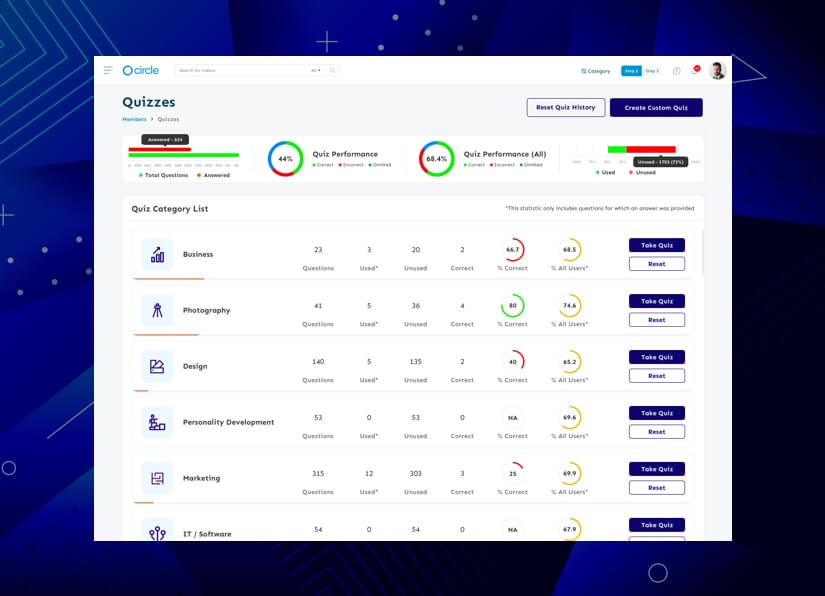825x596 pixels.
Task: Click the Business category chart icon
Action: (x=157, y=255)
